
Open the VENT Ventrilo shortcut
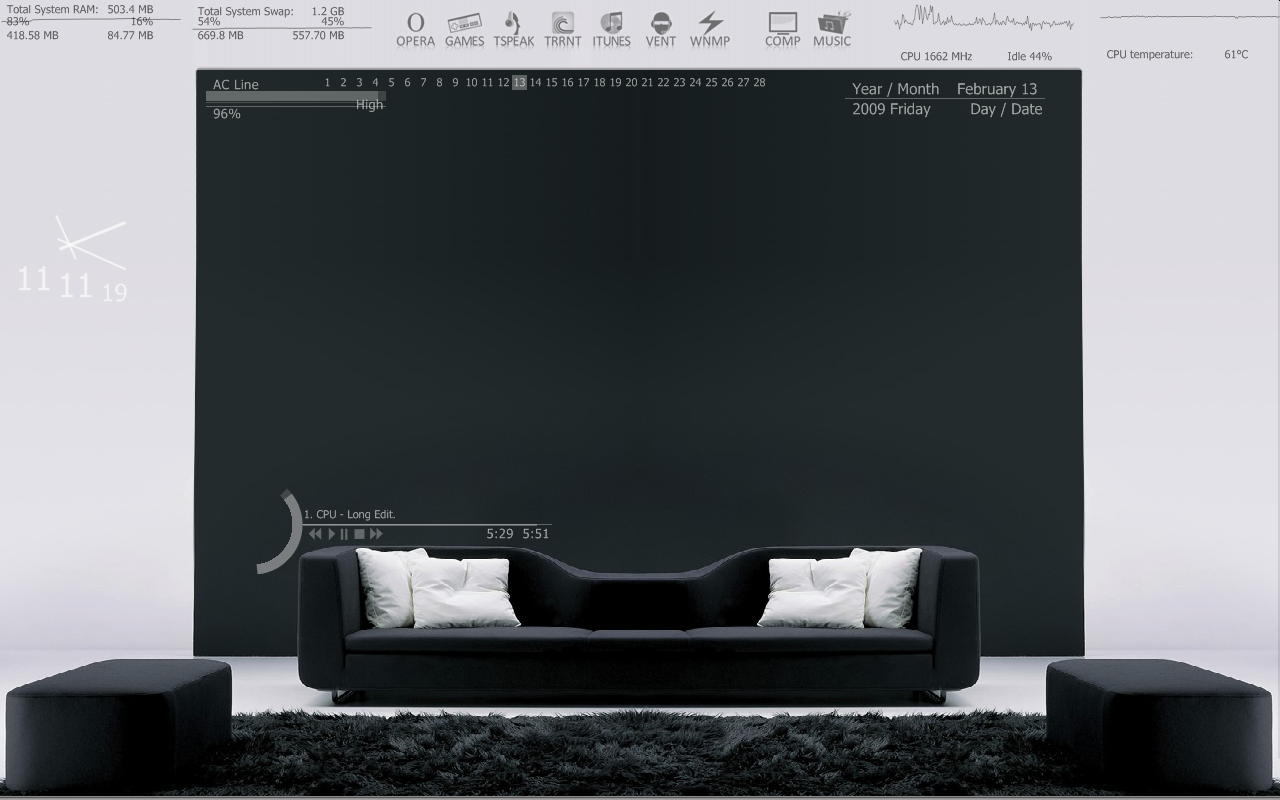pos(660,28)
